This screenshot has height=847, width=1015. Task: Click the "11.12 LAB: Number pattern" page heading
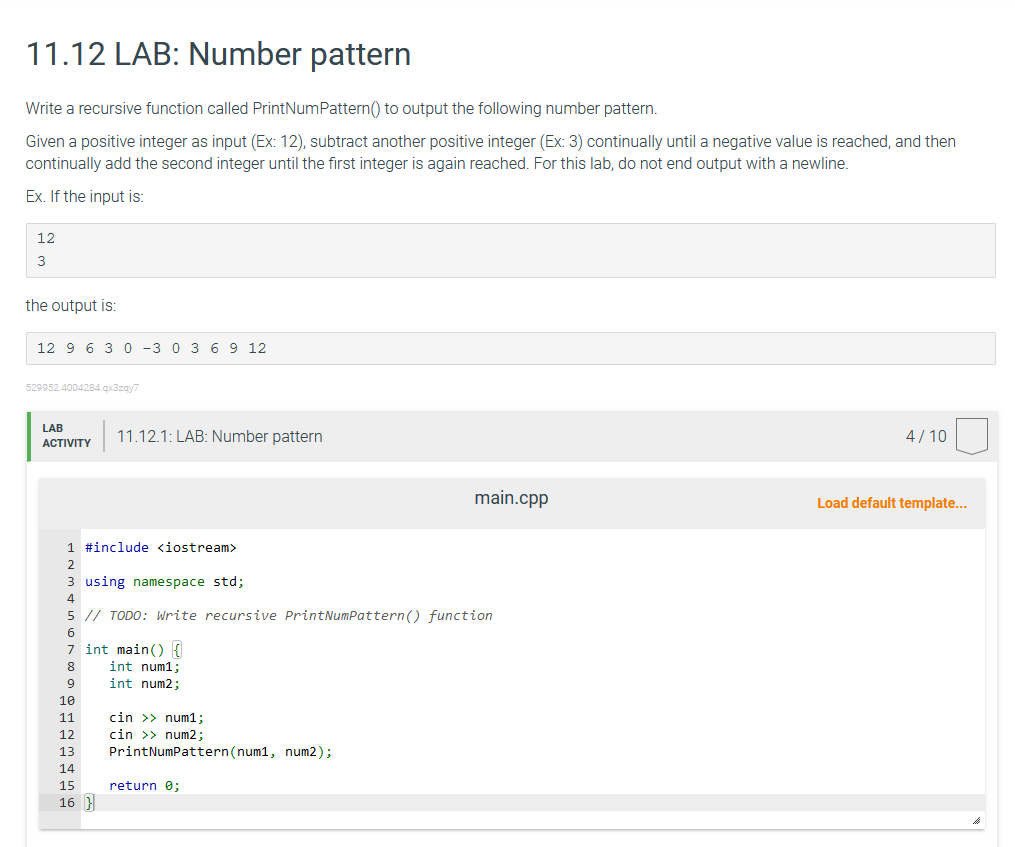pos(217,54)
